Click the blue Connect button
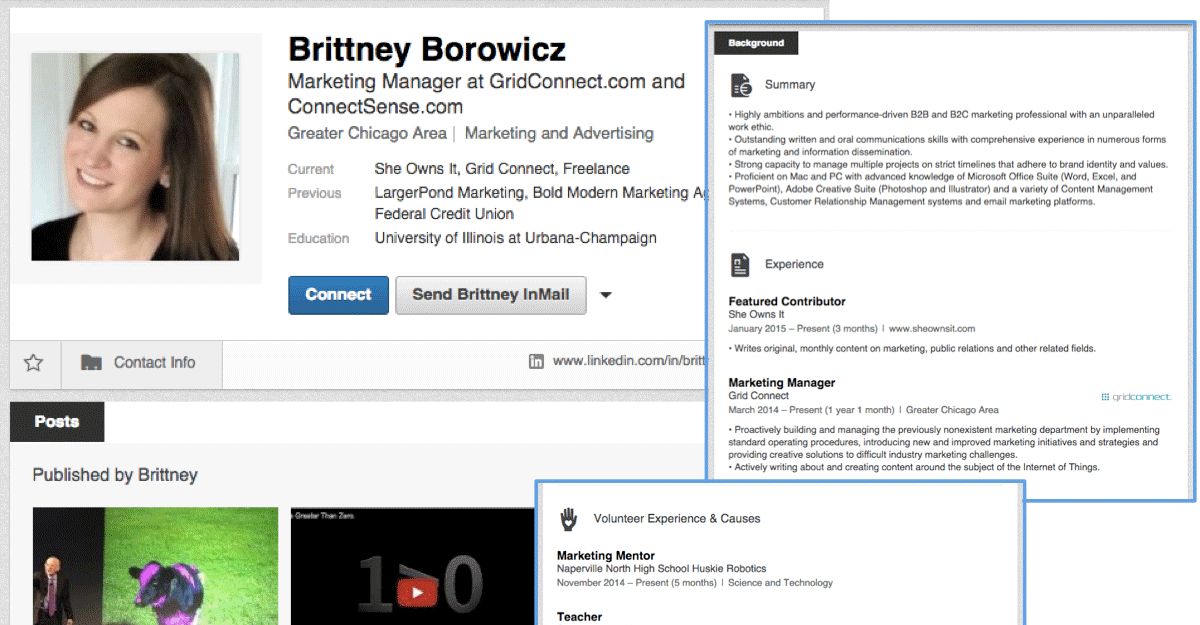 click(338, 295)
